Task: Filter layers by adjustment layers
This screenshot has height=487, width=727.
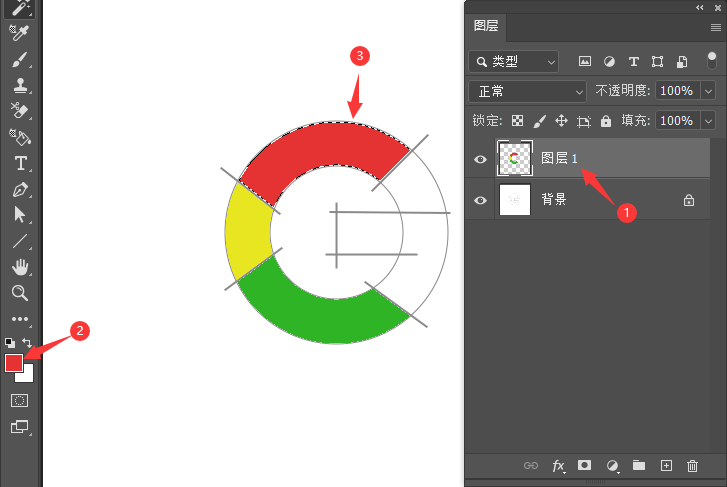Action: click(609, 61)
